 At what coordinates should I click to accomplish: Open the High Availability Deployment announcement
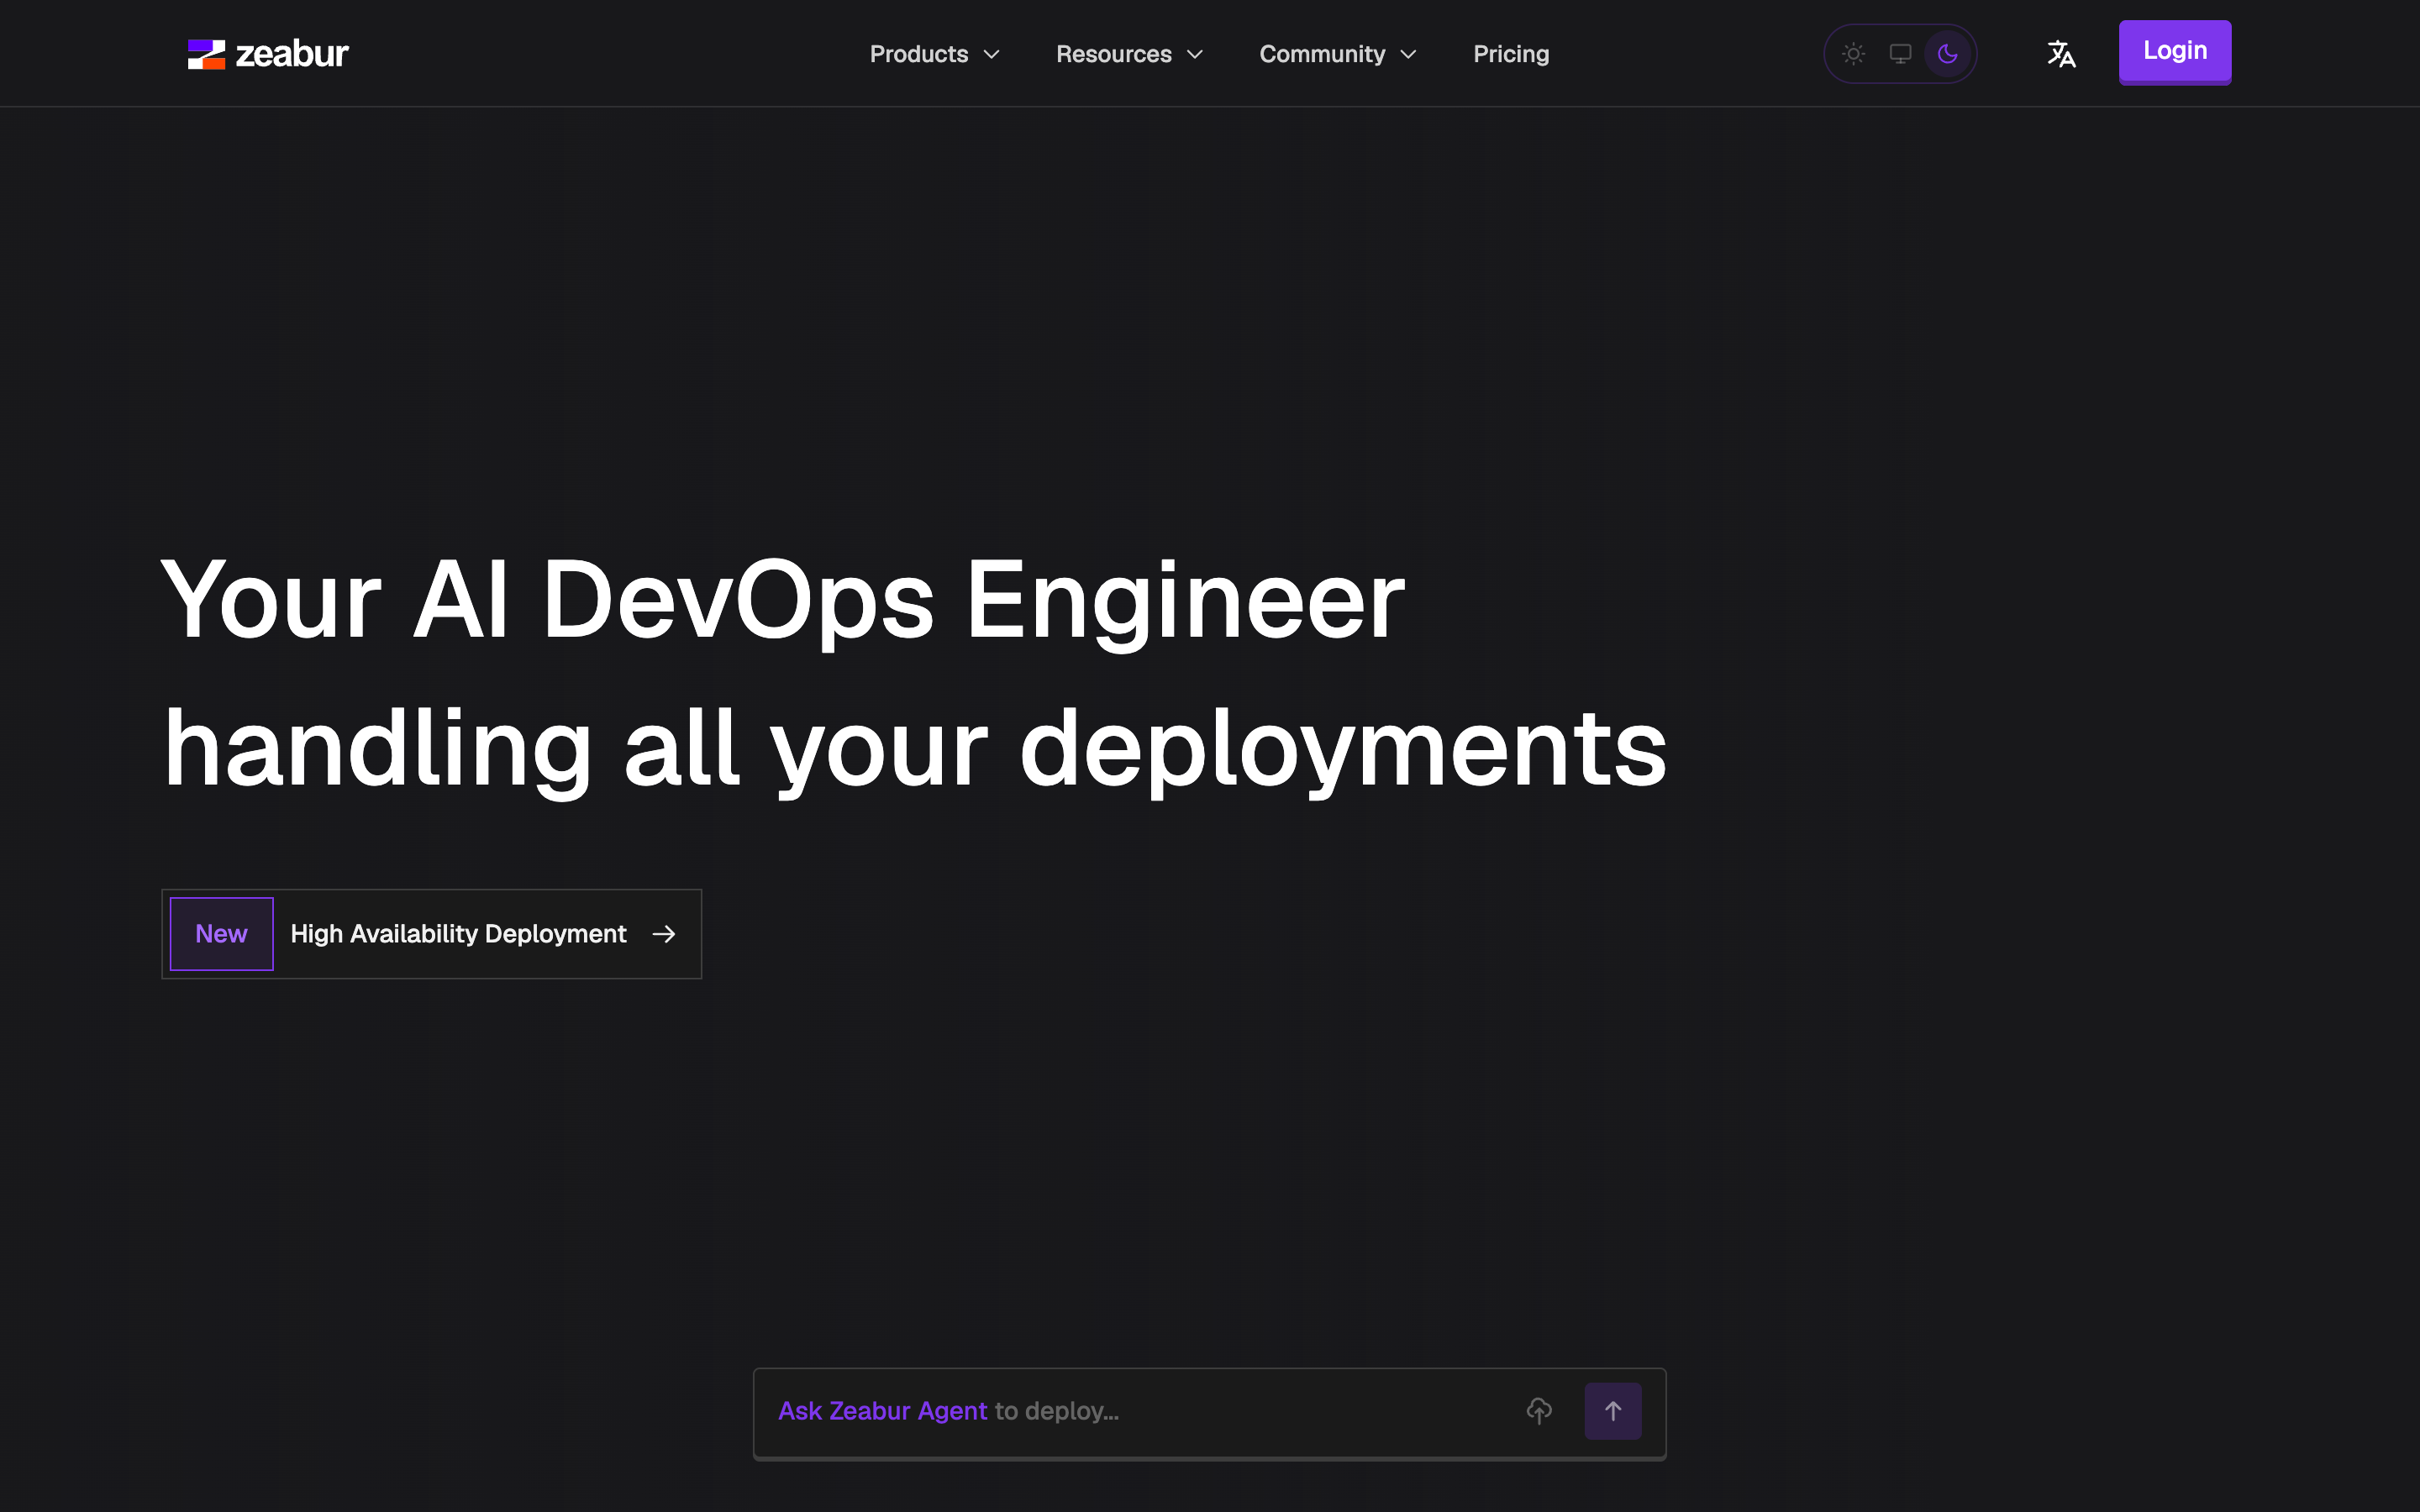pyautogui.click(x=432, y=934)
